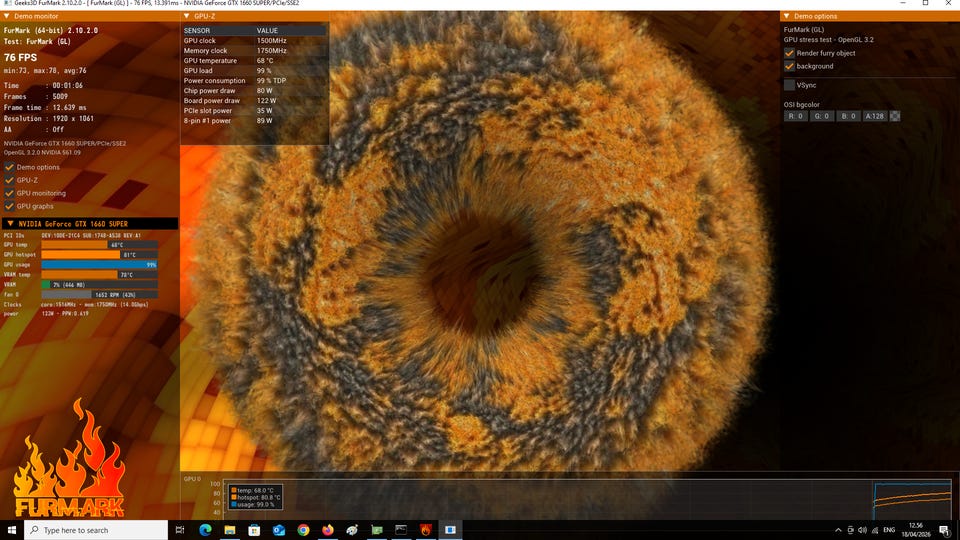Click the GPU 0 graph legend box
The height and width of the screenshot is (540, 960).
(255, 497)
